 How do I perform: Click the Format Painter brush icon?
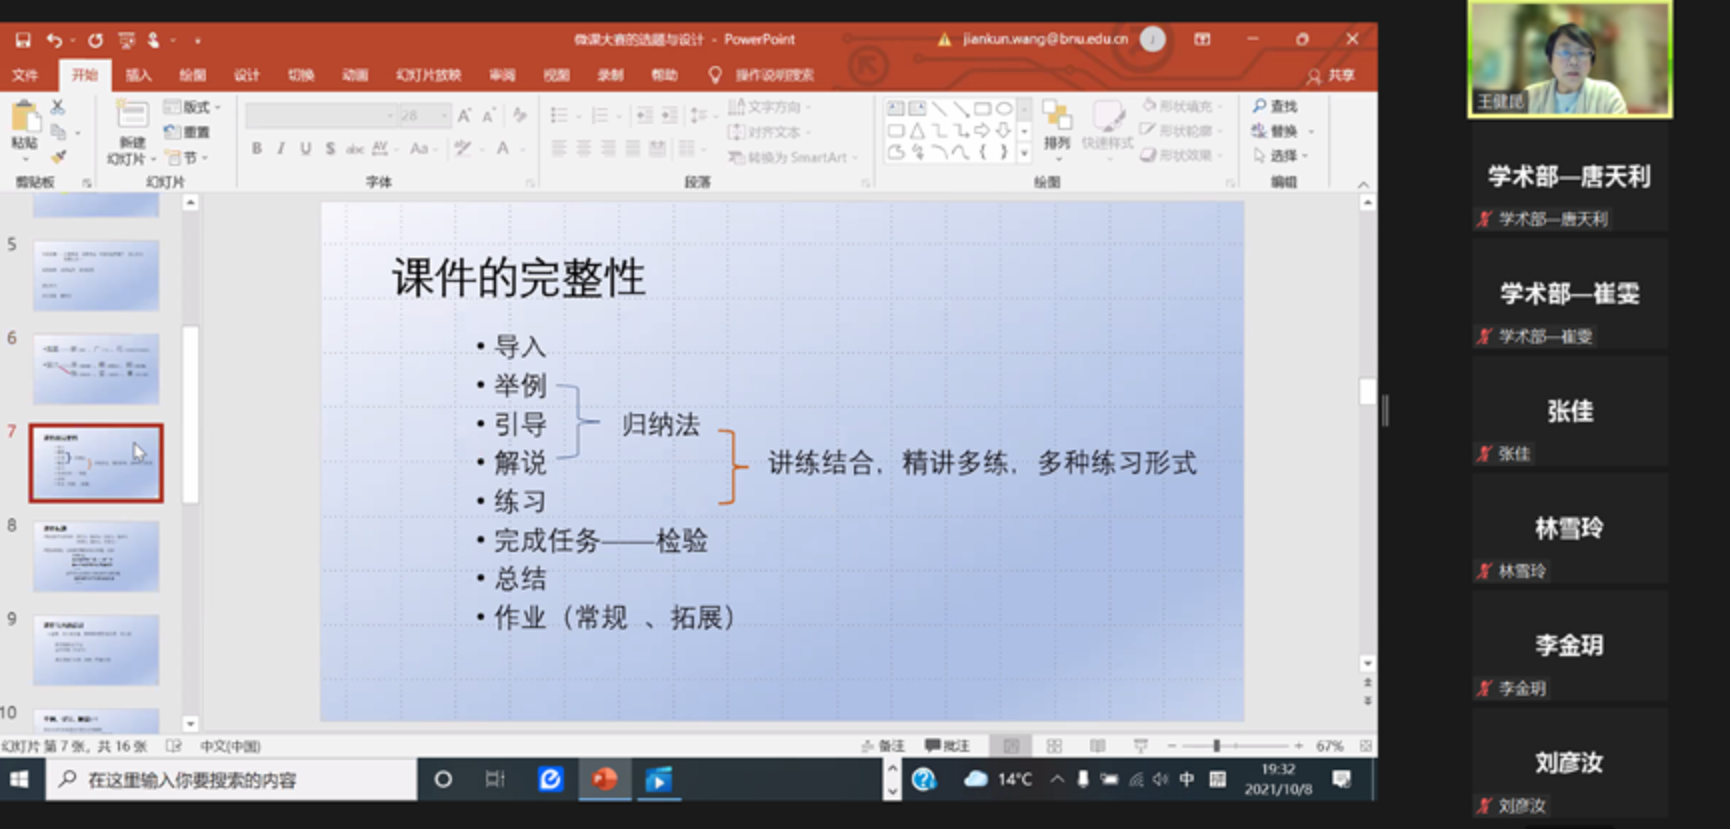[59, 156]
